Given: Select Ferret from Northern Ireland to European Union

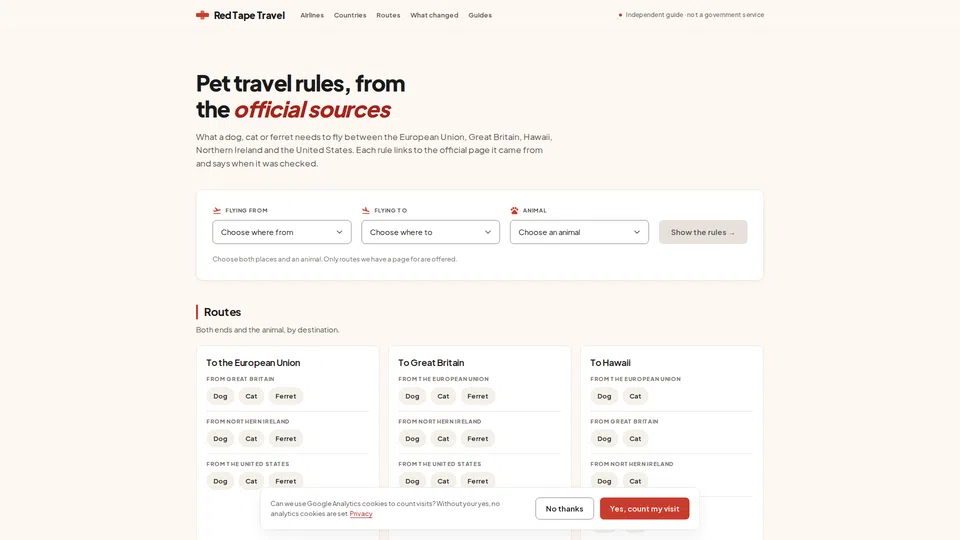Looking at the screenshot, I should [285, 438].
